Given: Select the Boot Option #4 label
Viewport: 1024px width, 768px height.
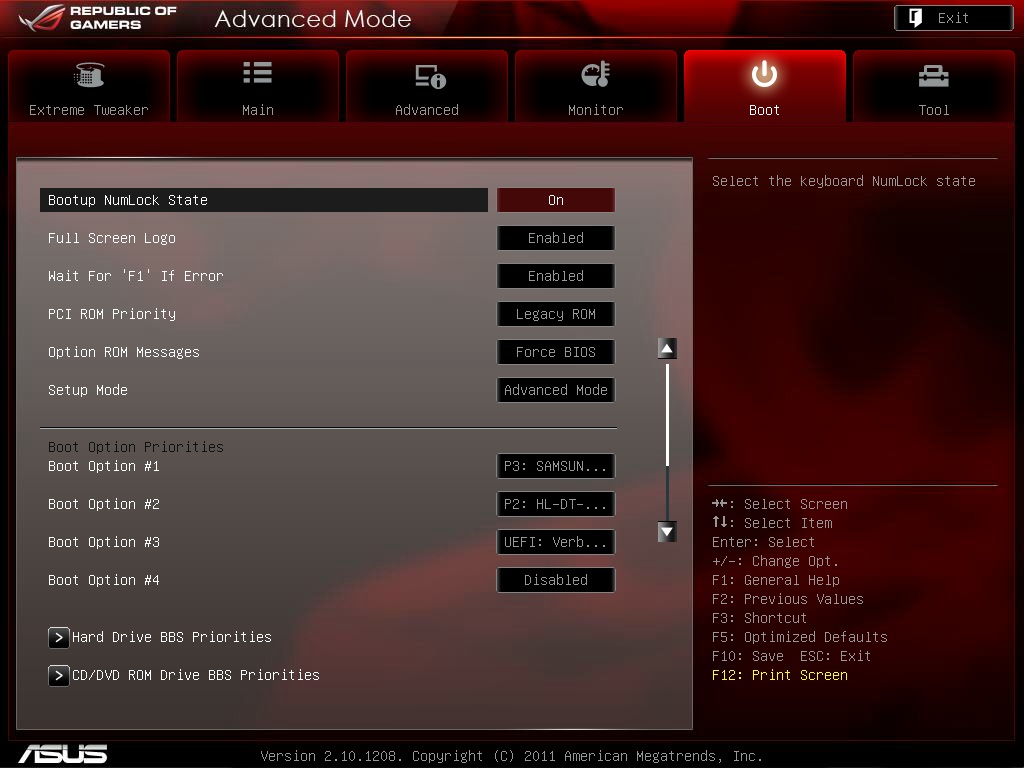Looking at the screenshot, I should tap(104, 580).
